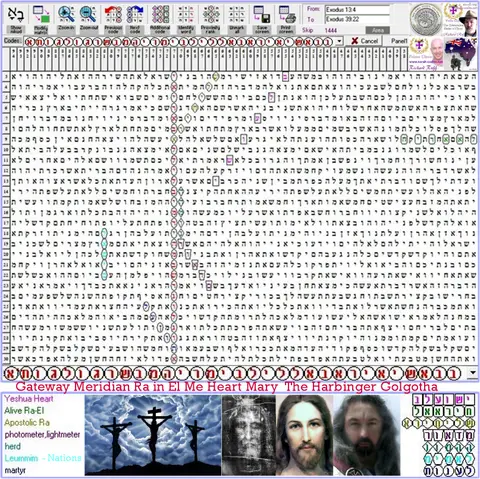Click the Area button
The image size is (480, 479).
click(378, 30)
